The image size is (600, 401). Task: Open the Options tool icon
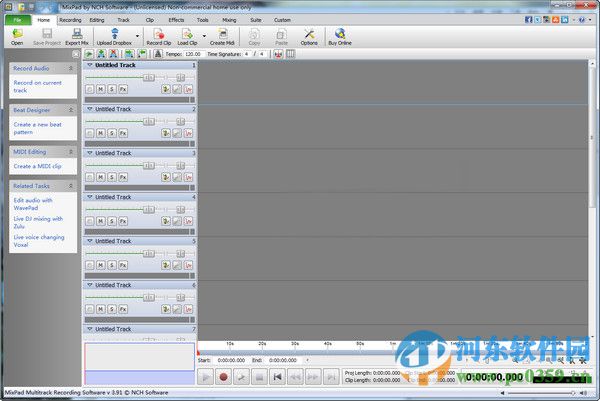[x=309, y=37]
